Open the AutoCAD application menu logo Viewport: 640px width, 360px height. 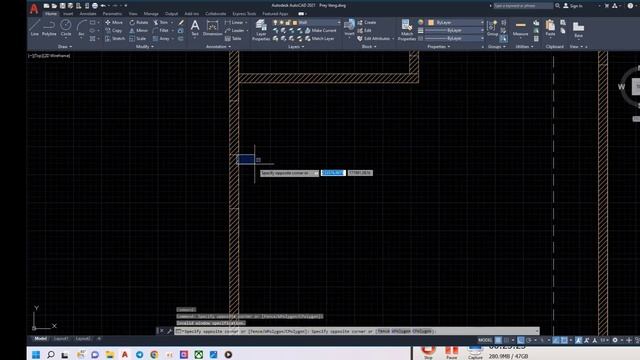tap(34, 9)
